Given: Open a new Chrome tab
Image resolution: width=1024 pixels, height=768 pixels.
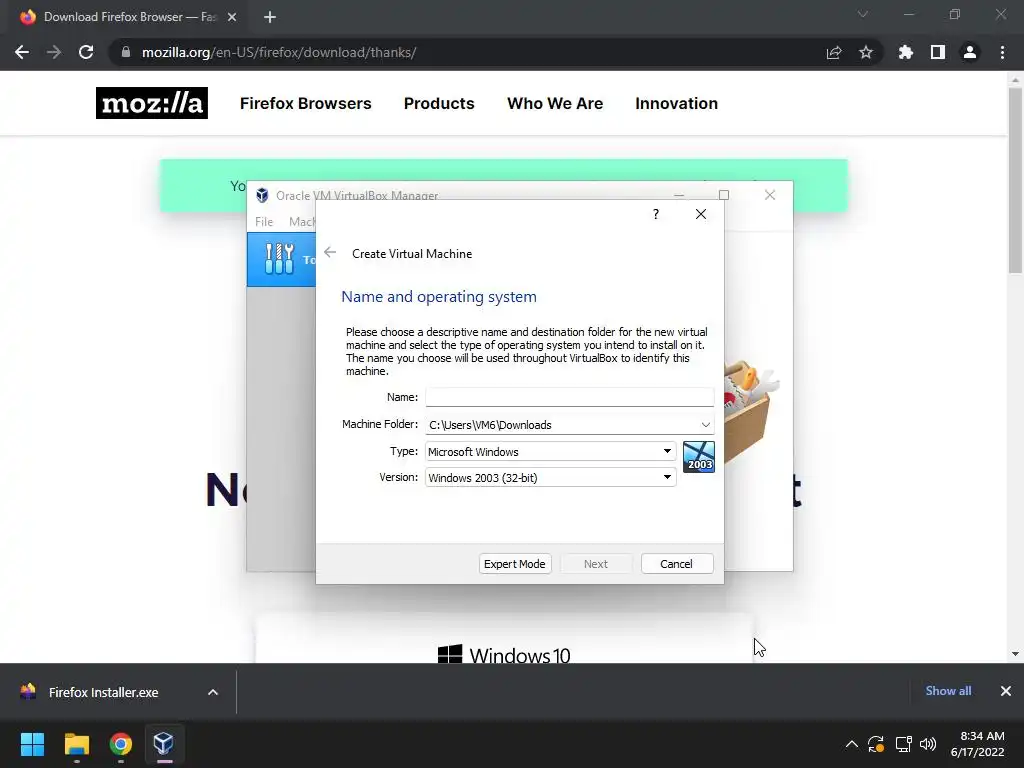Looking at the screenshot, I should pyautogui.click(x=270, y=17).
